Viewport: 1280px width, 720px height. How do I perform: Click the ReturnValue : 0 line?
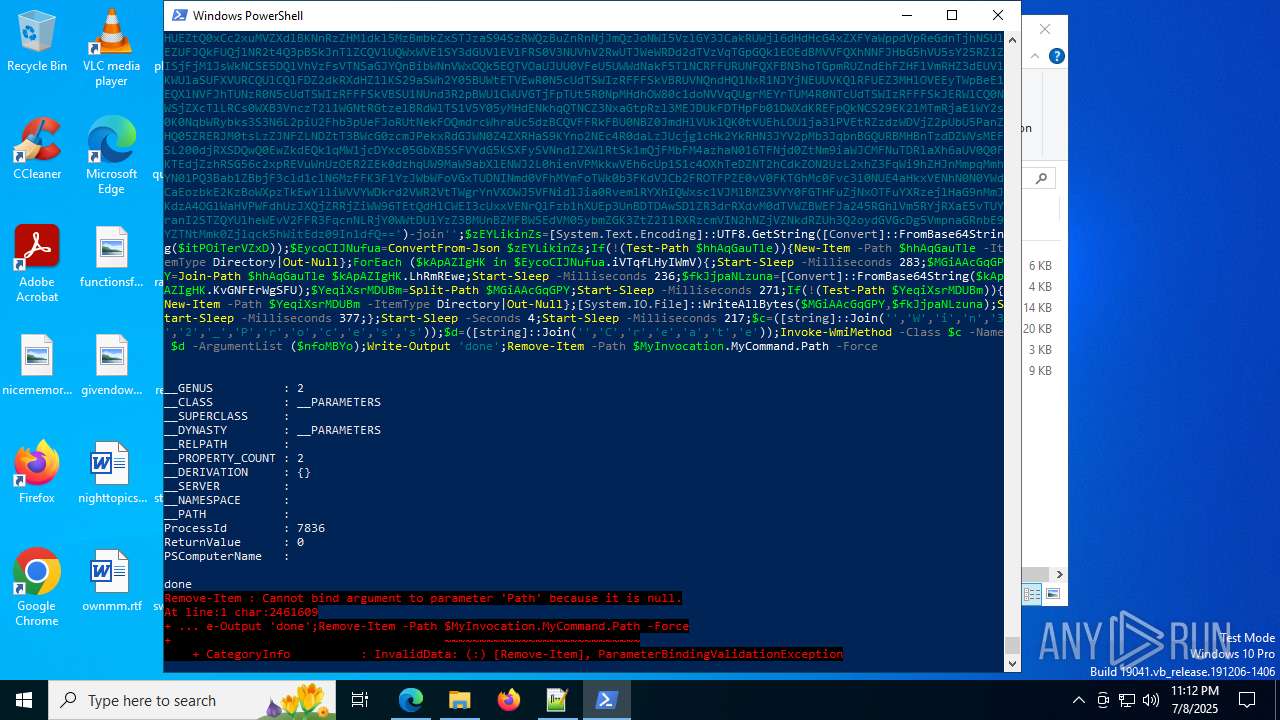tap(234, 542)
